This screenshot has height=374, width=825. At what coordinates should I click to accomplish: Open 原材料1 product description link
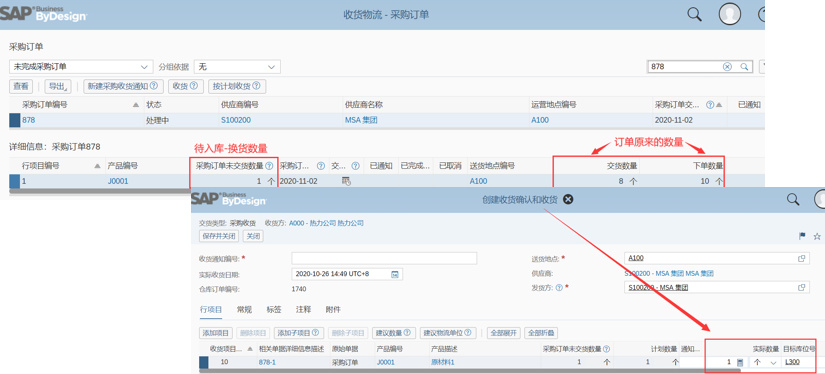point(442,362)
